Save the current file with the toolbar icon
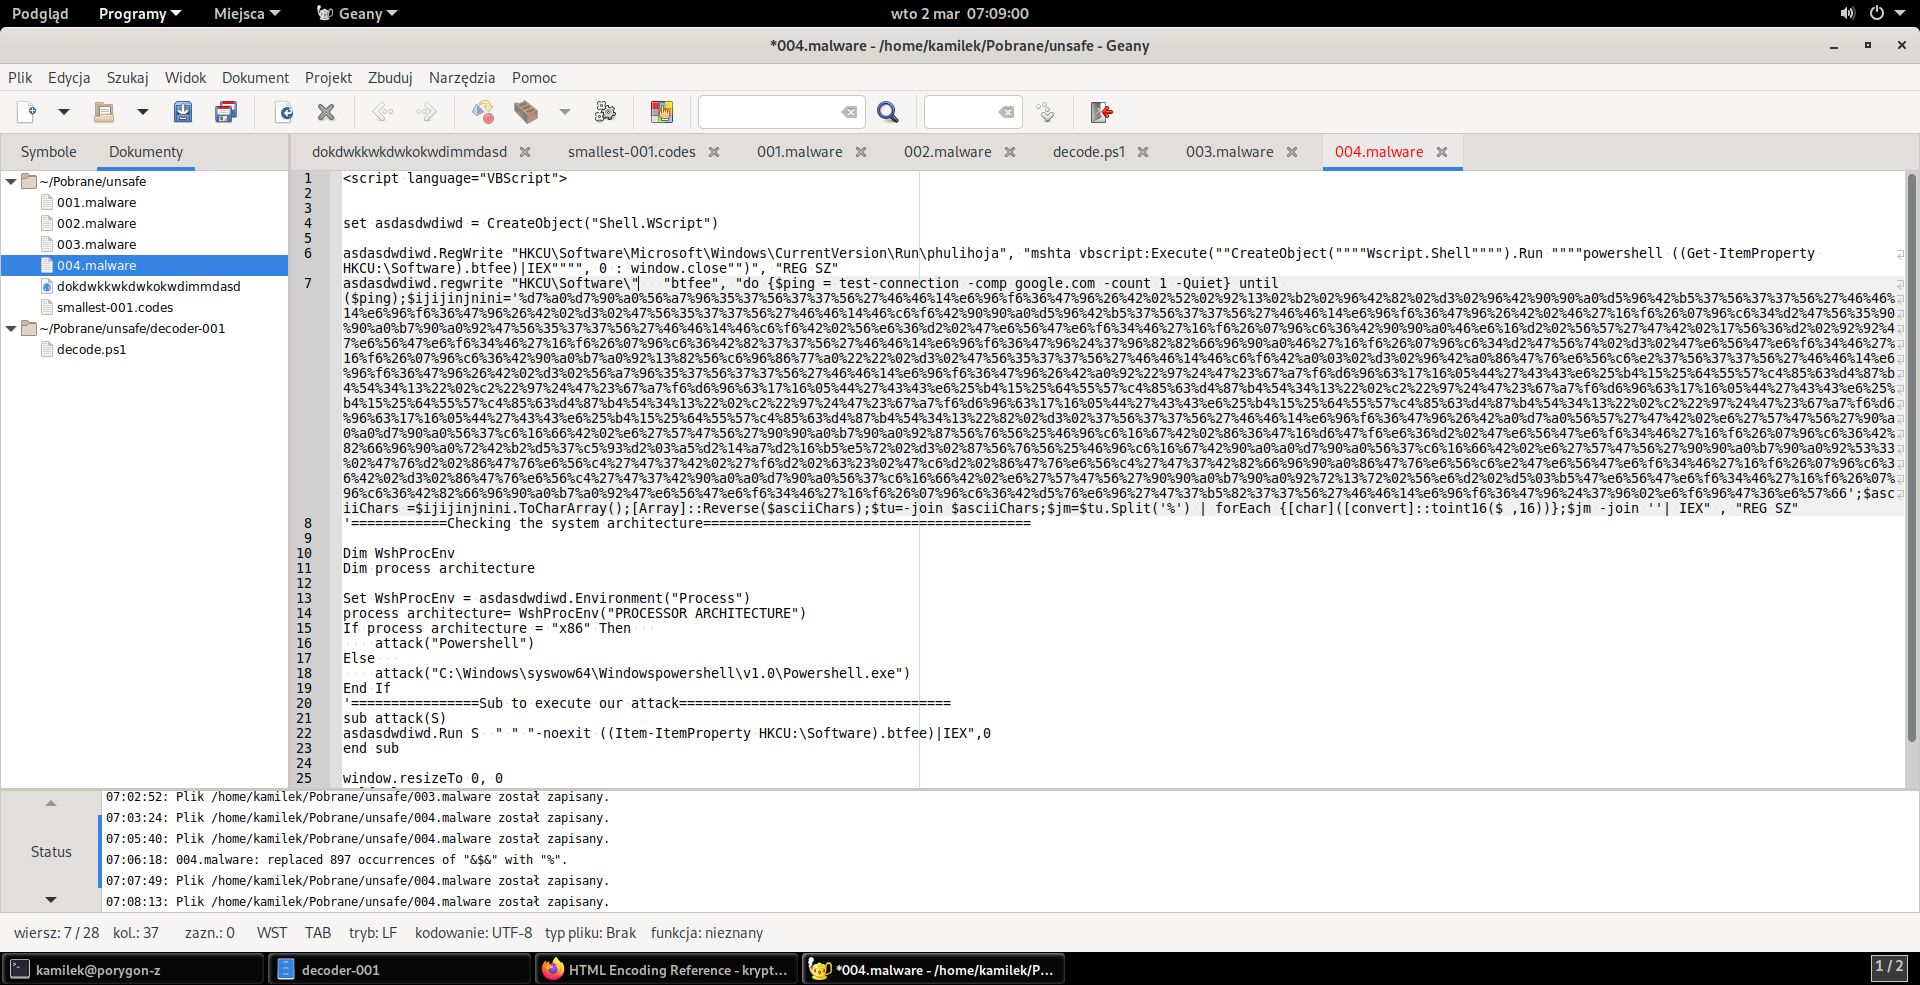The image size is (1920, 985). coord(183,112)
